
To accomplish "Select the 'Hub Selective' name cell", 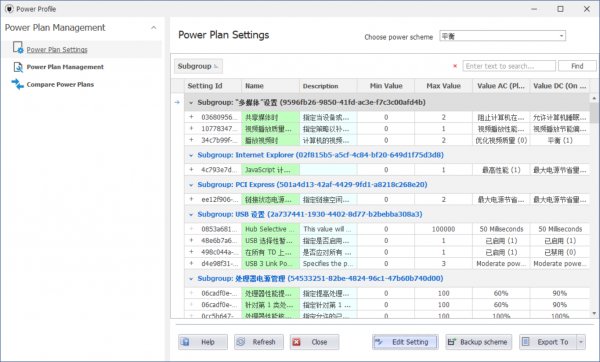I will point(270,229).
